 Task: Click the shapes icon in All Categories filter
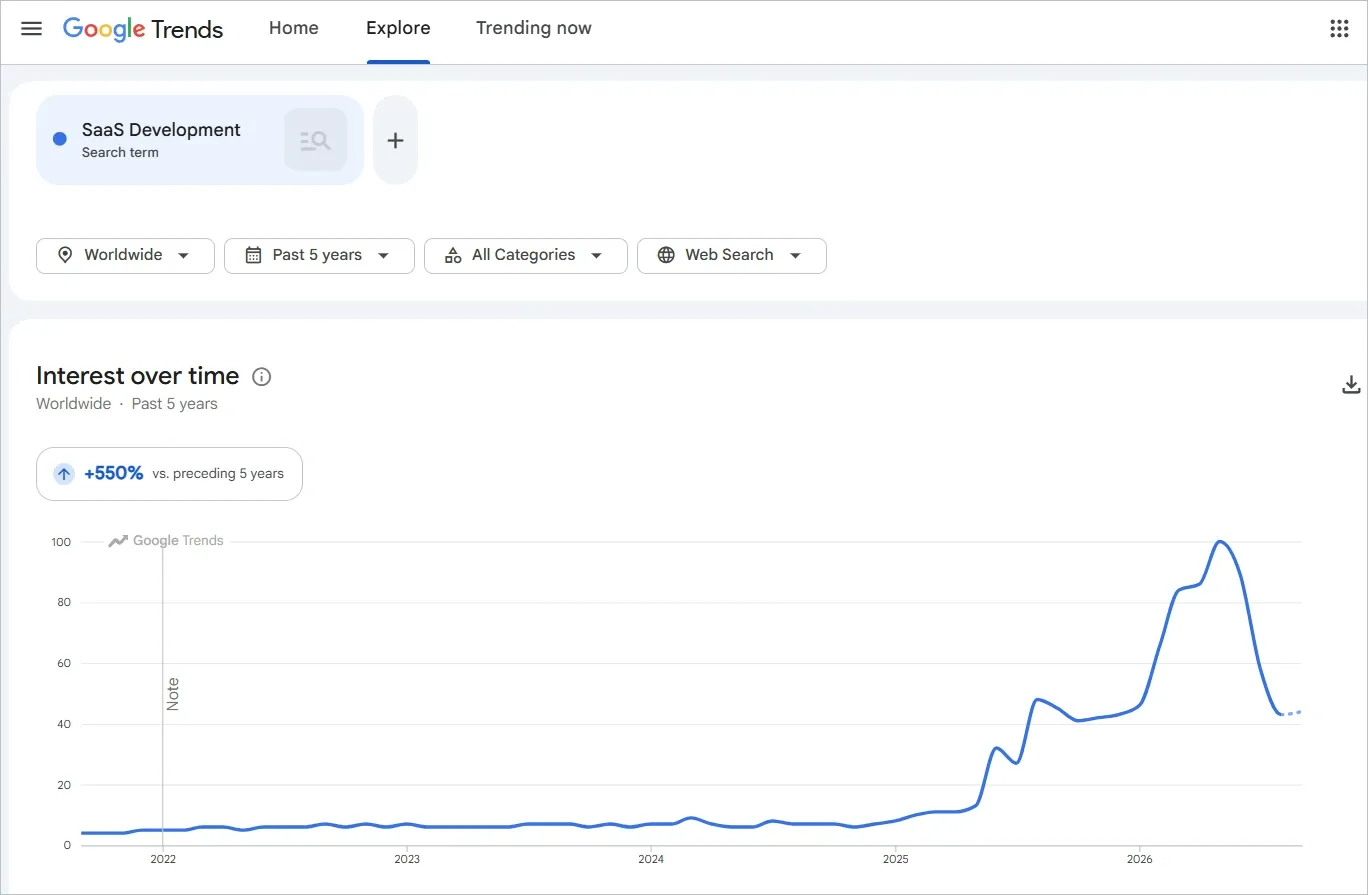click(453, 255)
